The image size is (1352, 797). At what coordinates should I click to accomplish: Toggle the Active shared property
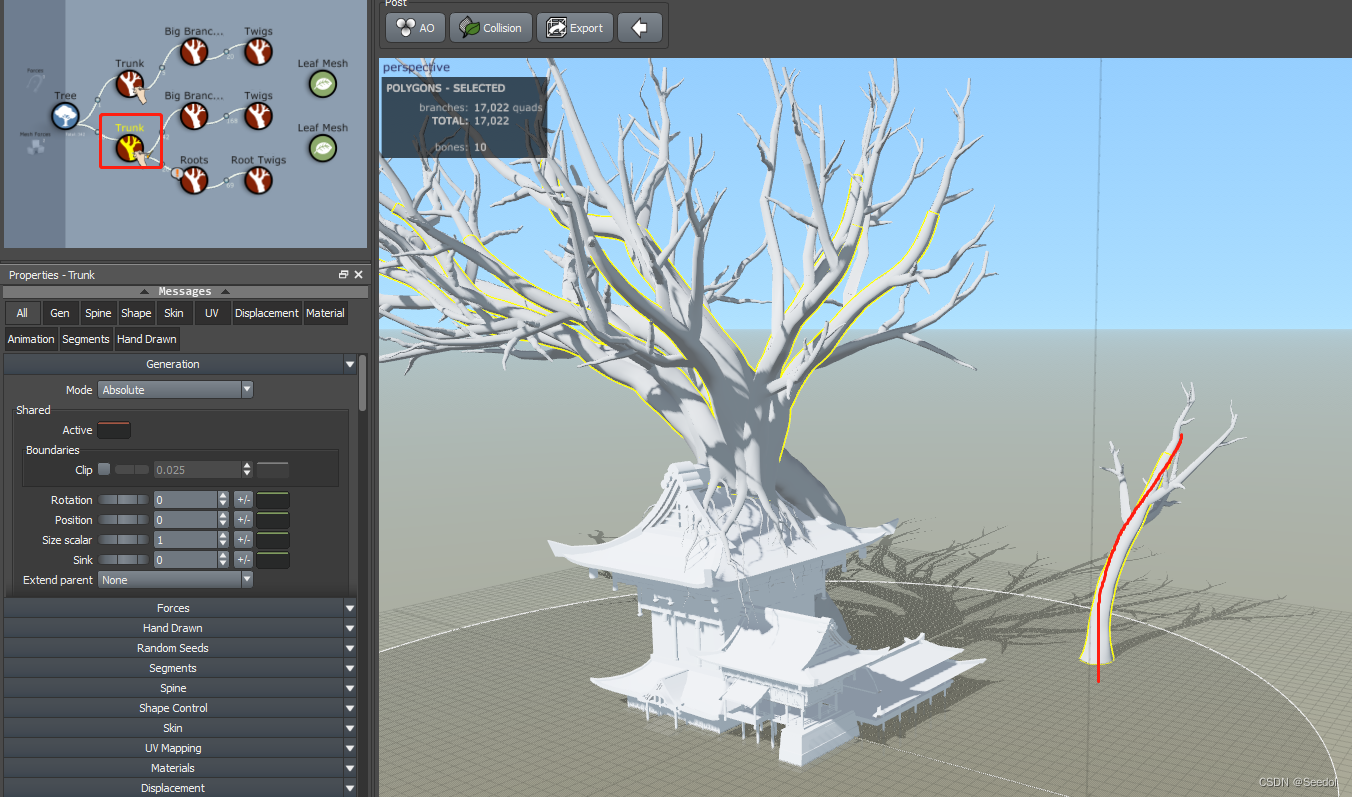point(113,429)
